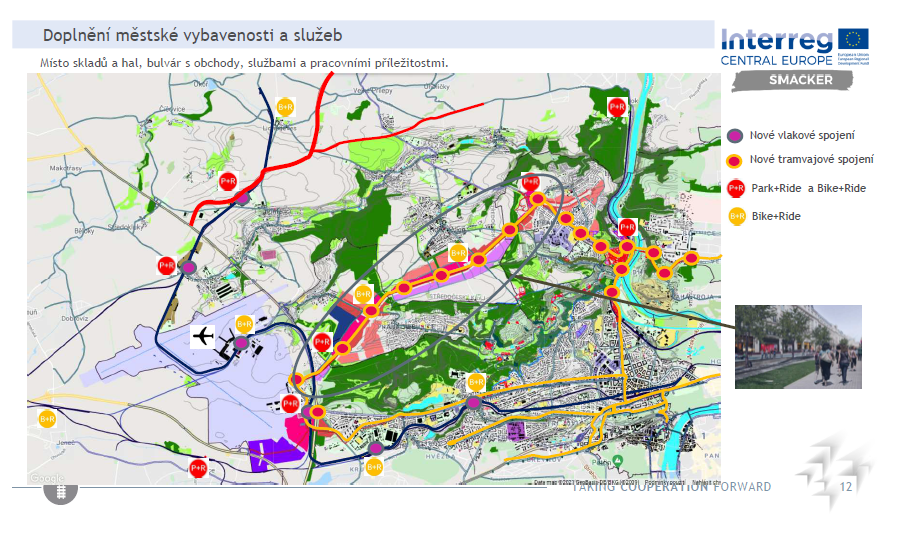Click the legend icon for Nové vlakové spojení
This screenshot has width=920, height=538.
[x=735, y=136]
